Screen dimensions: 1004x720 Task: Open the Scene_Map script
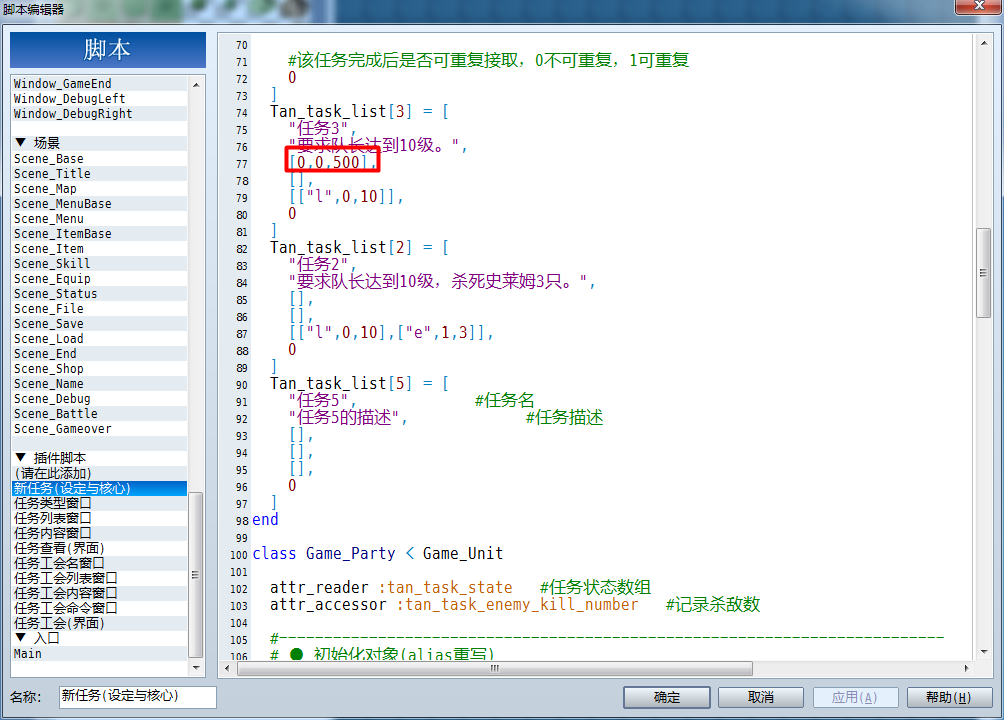(100, 188)
